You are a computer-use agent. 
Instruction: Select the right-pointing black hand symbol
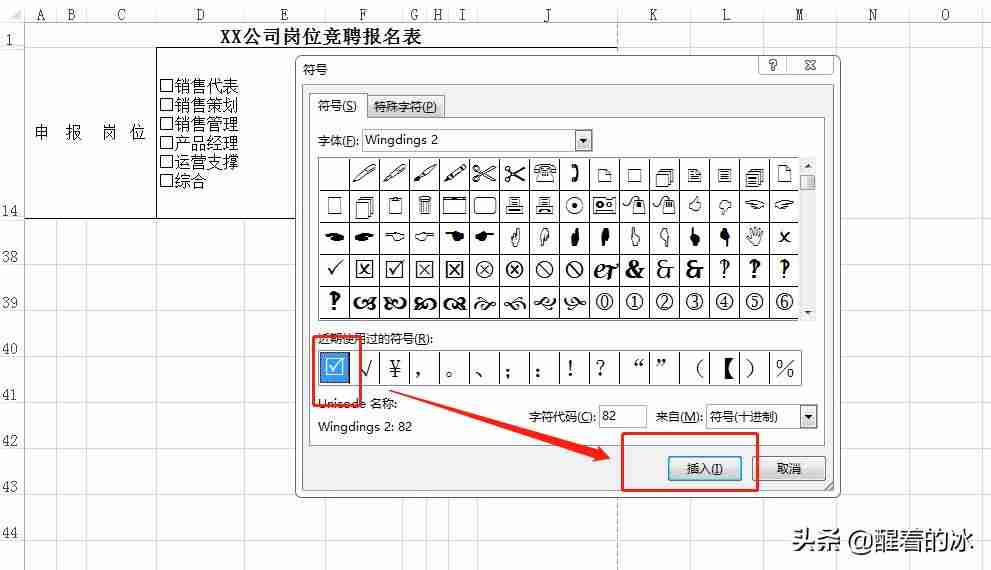pyautogui.click(x=364, y=237)
